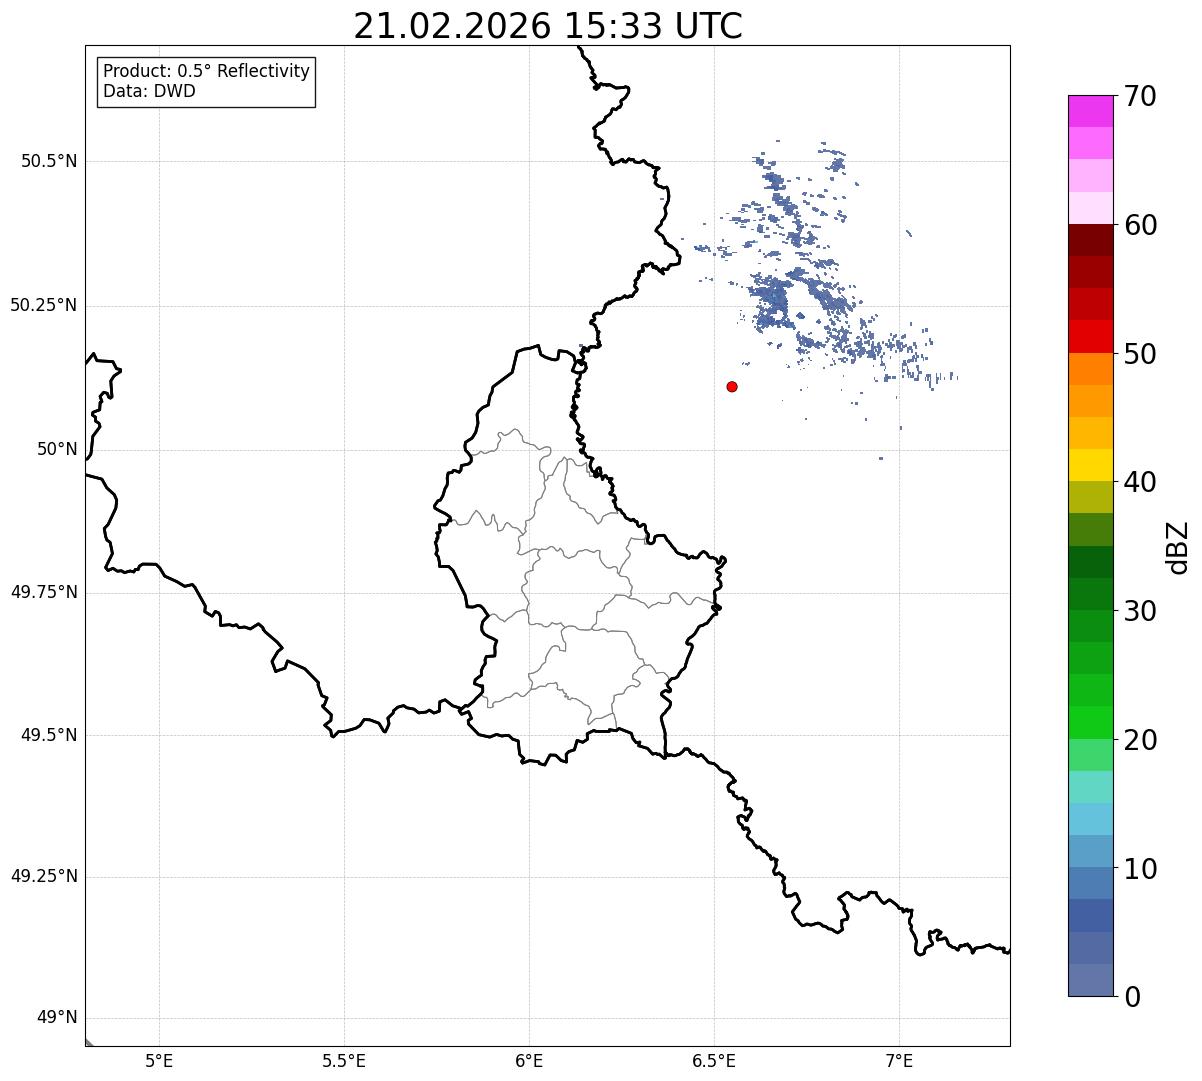Click the 5°E longitude label
Viewport: 1202px width, 1081px height.
pos(159,1060)
